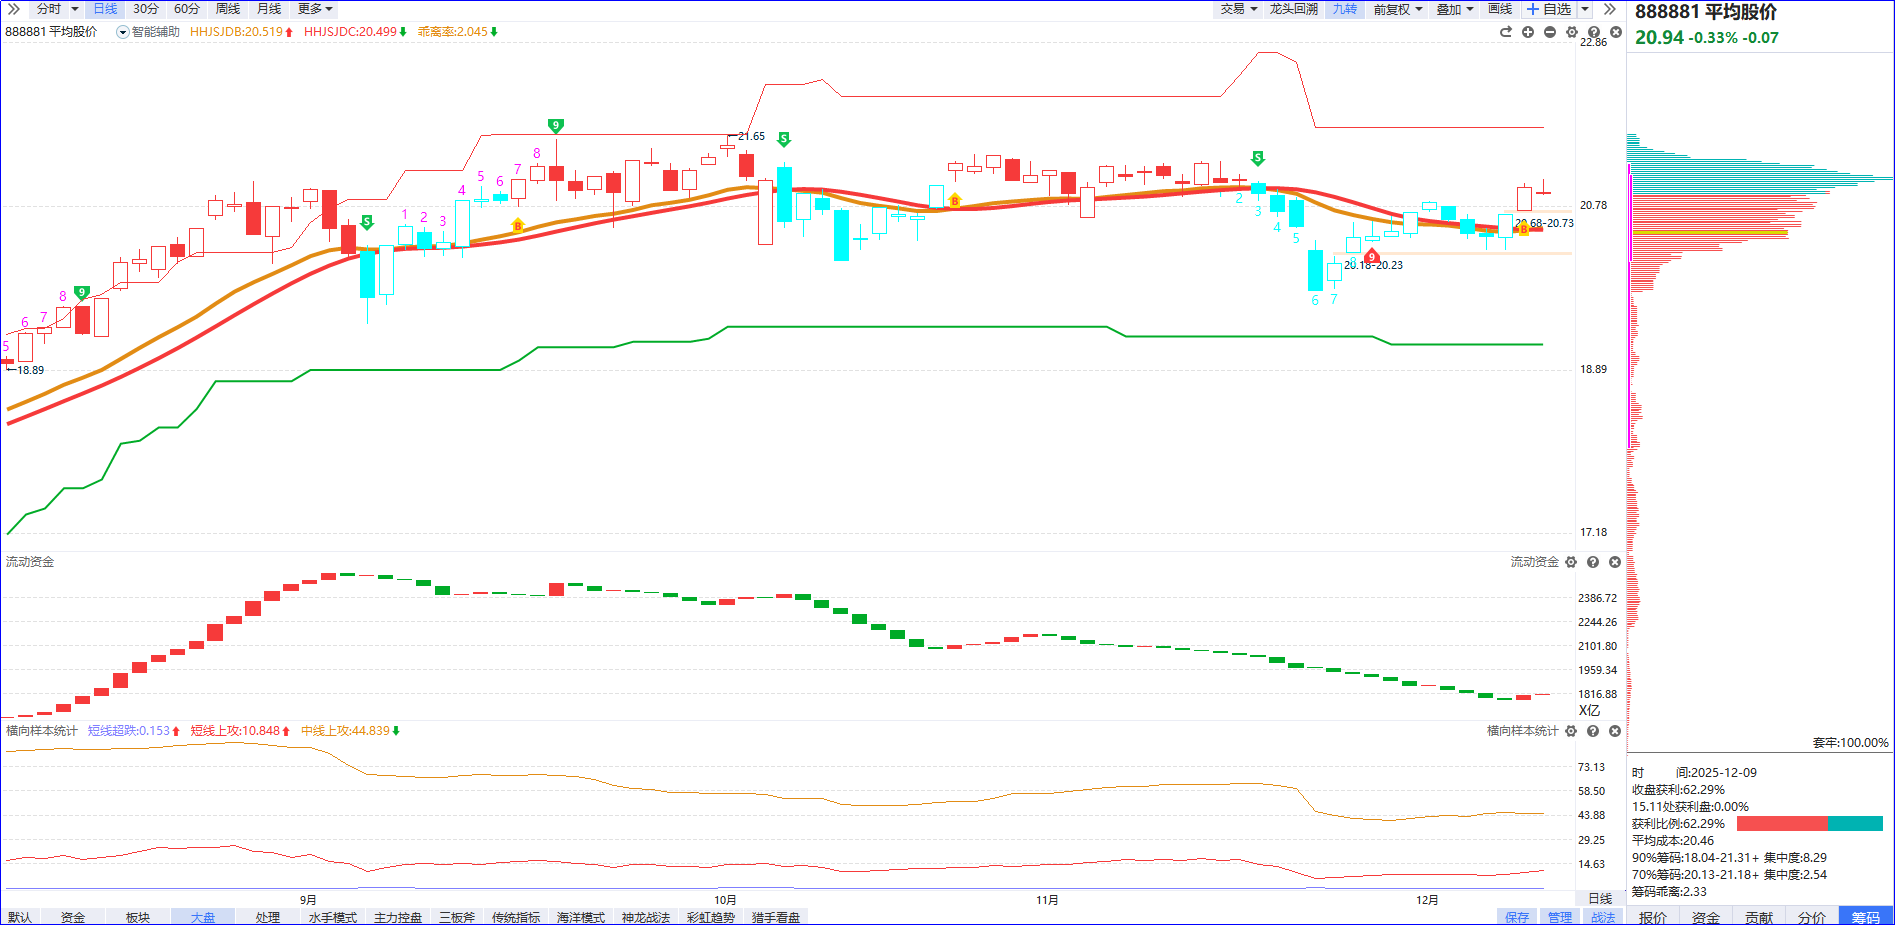Expand the left sidebar double-chevron icon

click(x=13, y=9)
